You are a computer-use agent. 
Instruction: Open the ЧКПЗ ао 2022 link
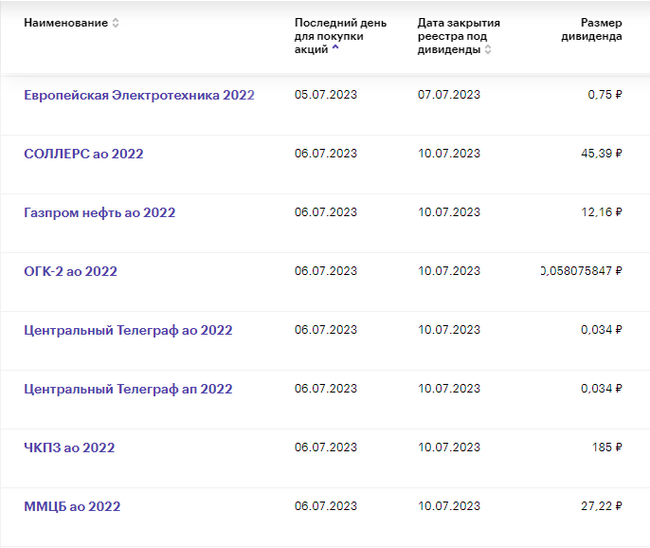tap(69, 447)
